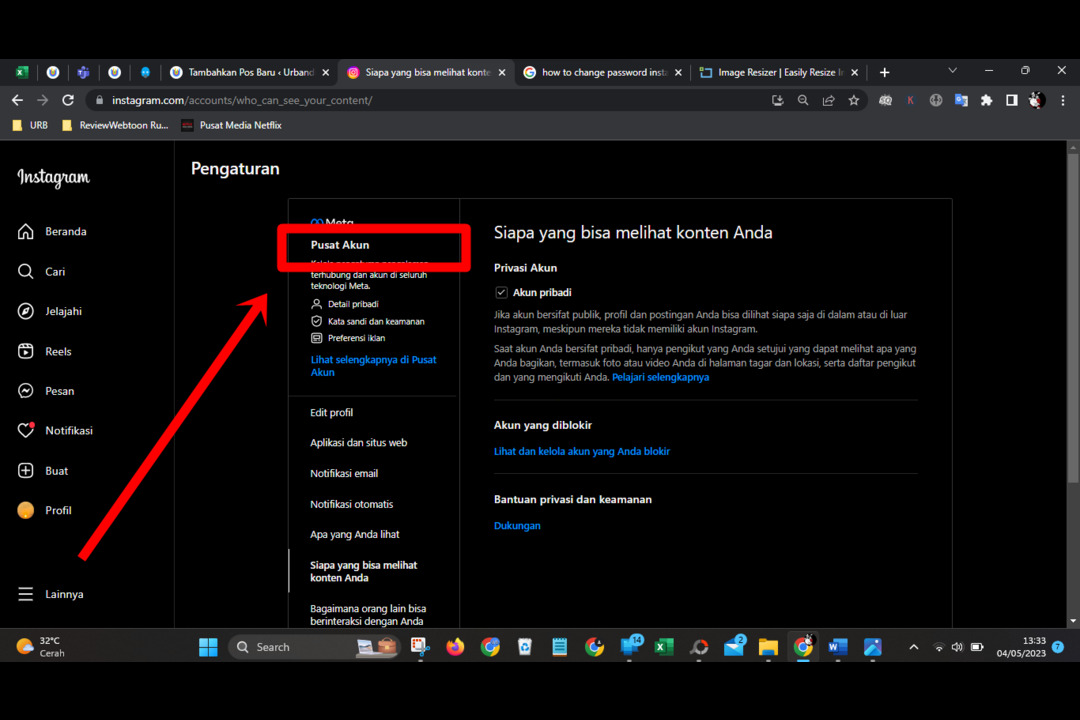This screenshot has width=1080, height=720.
Task: Open URB bookmark folder
Action: coord(31,125)
